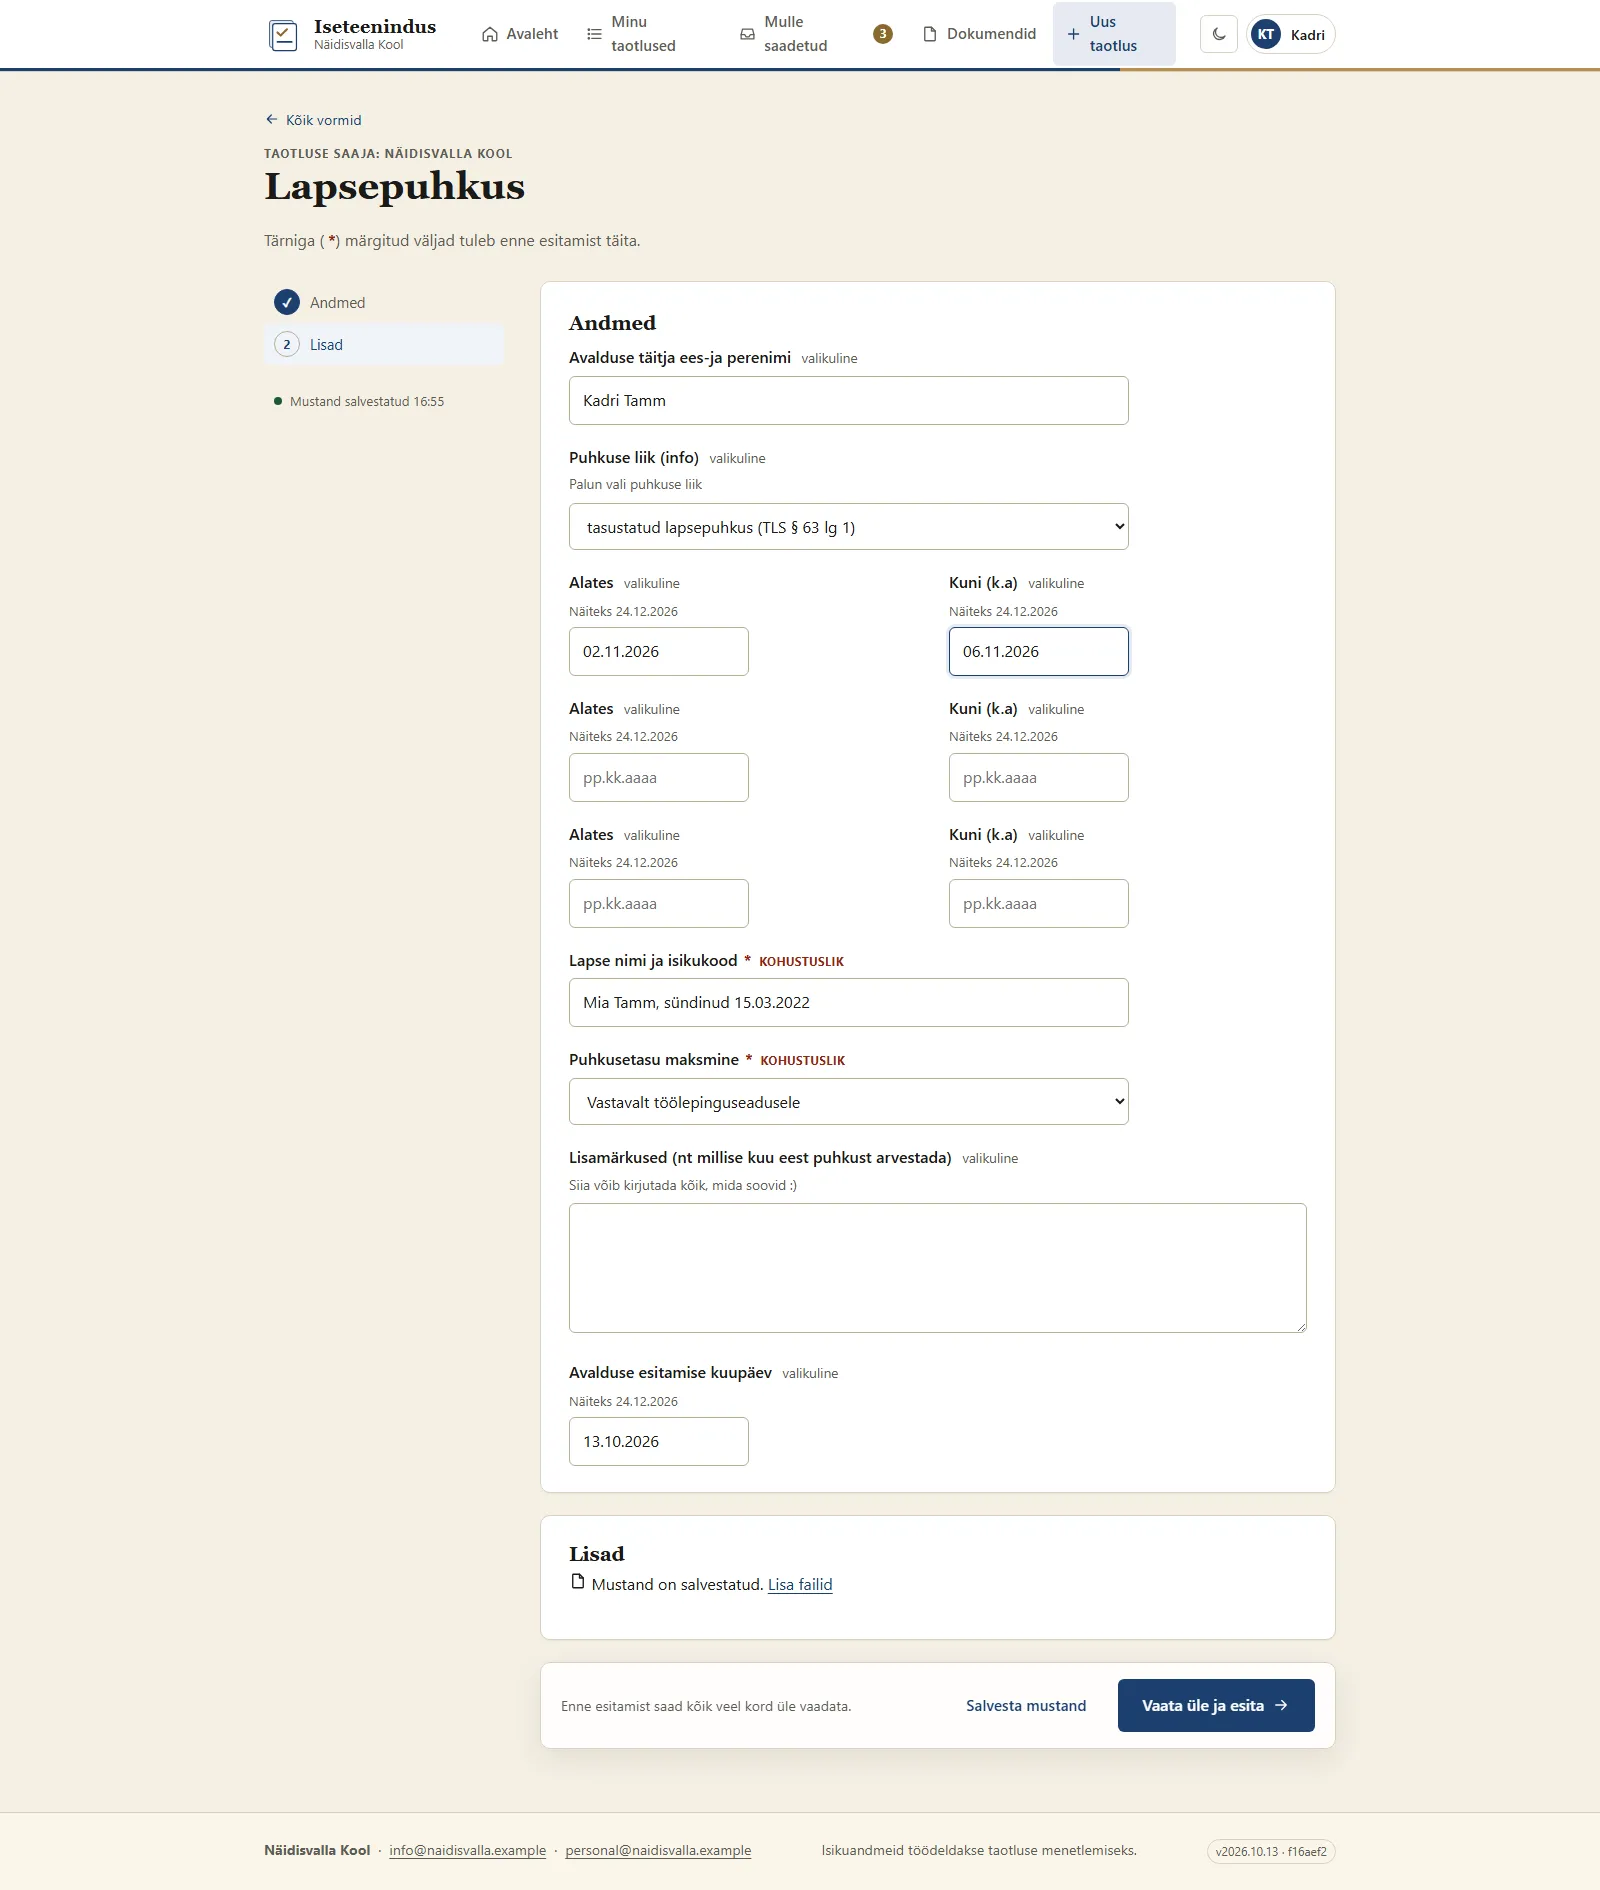This screenshot has height=1890, width=1600.
Task: Click Vaata üle ja esita button
Action: (x=1216, y=1706)
